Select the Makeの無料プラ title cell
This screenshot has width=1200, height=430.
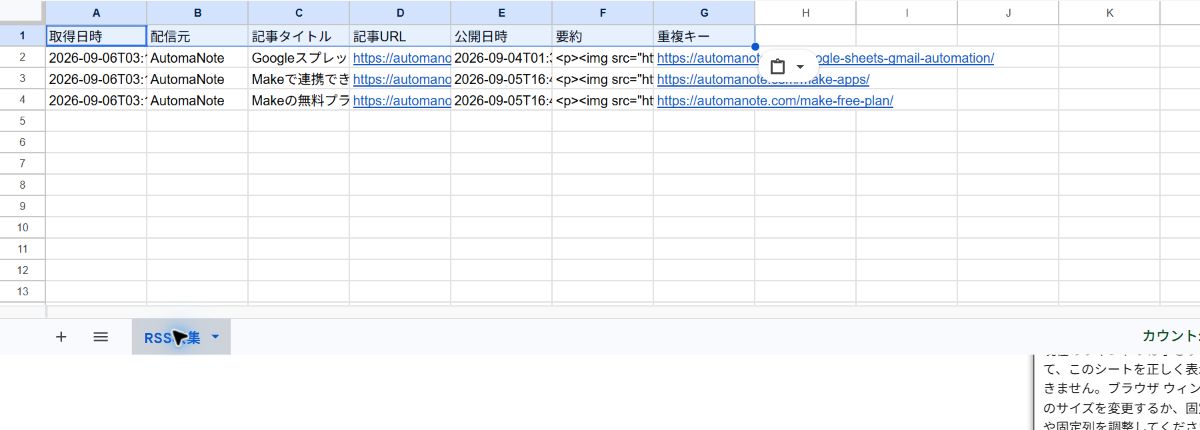coord(299,100)
